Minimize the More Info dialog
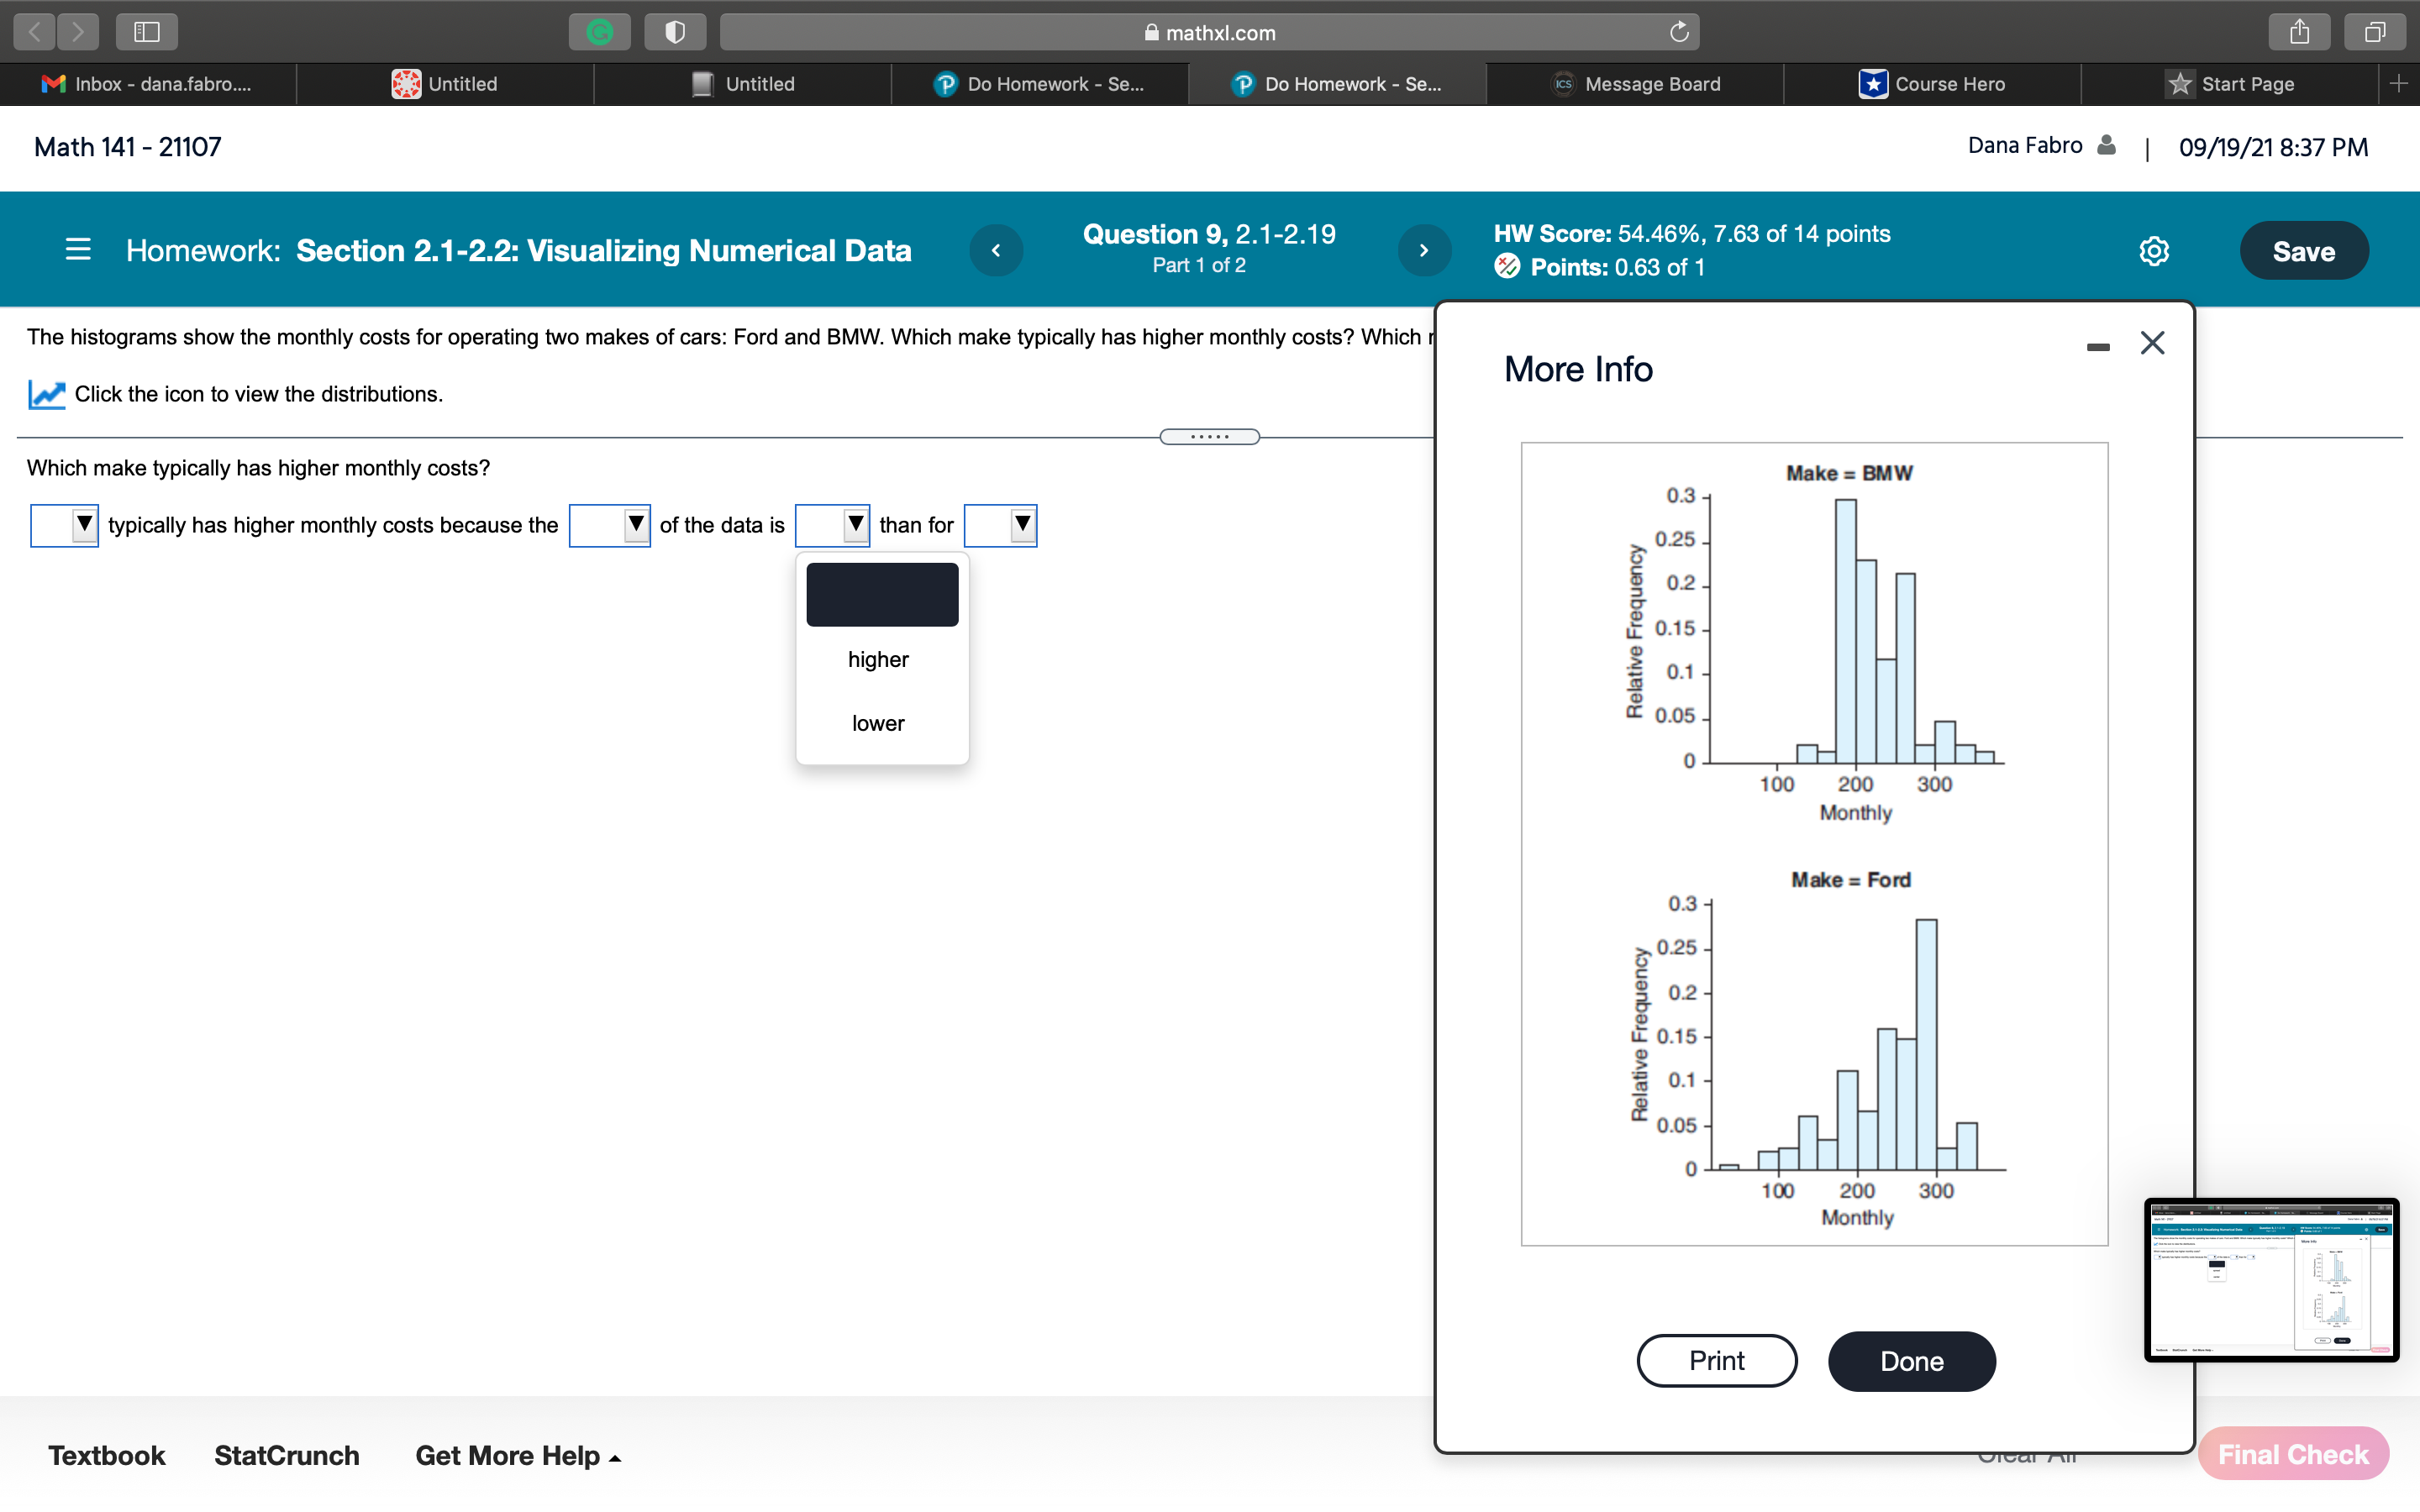Viewport: 2420px width, 1512px height. (x=2098, y=346)
